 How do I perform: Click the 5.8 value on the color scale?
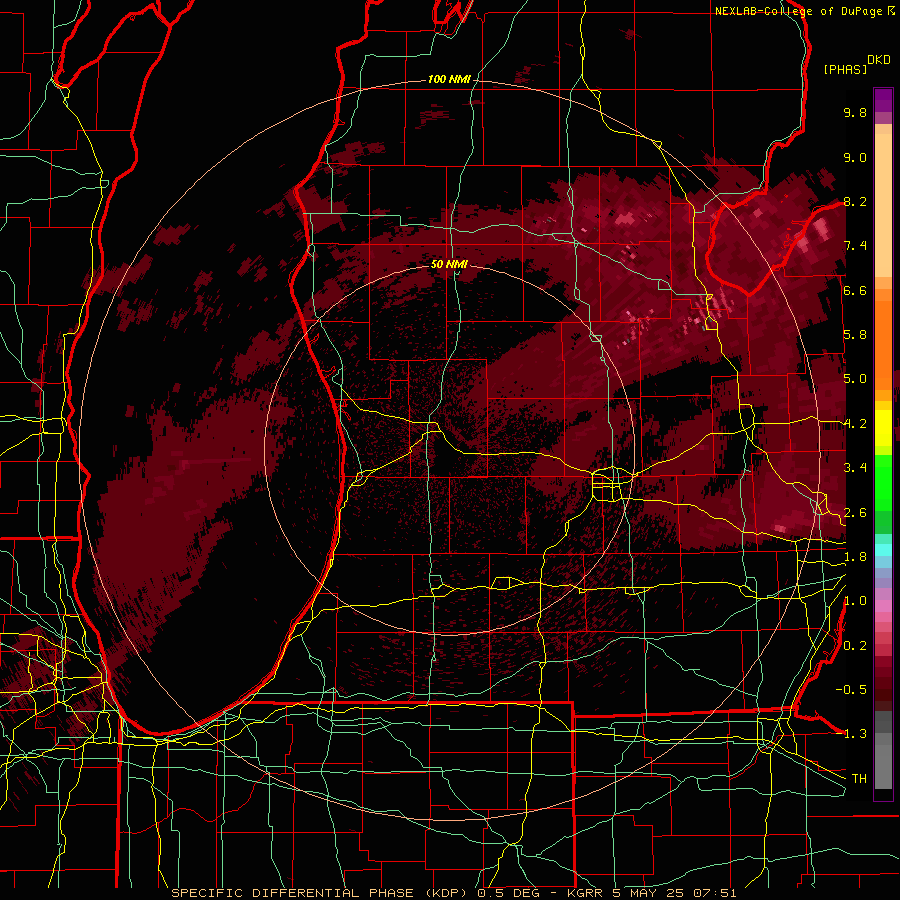pyautogui.click(x=855, y=335)
